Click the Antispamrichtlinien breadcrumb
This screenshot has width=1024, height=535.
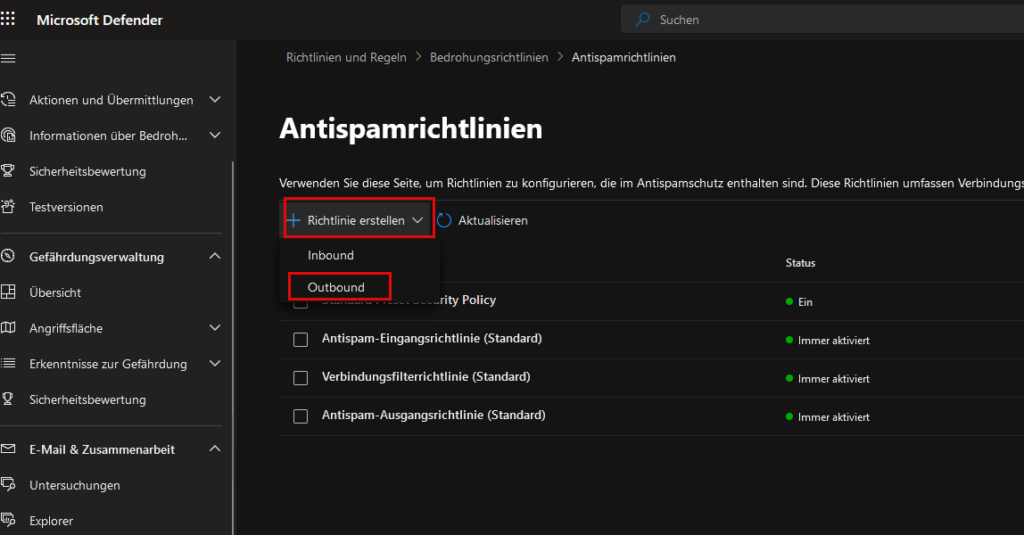pyautogui.click(x=624, y=57)
